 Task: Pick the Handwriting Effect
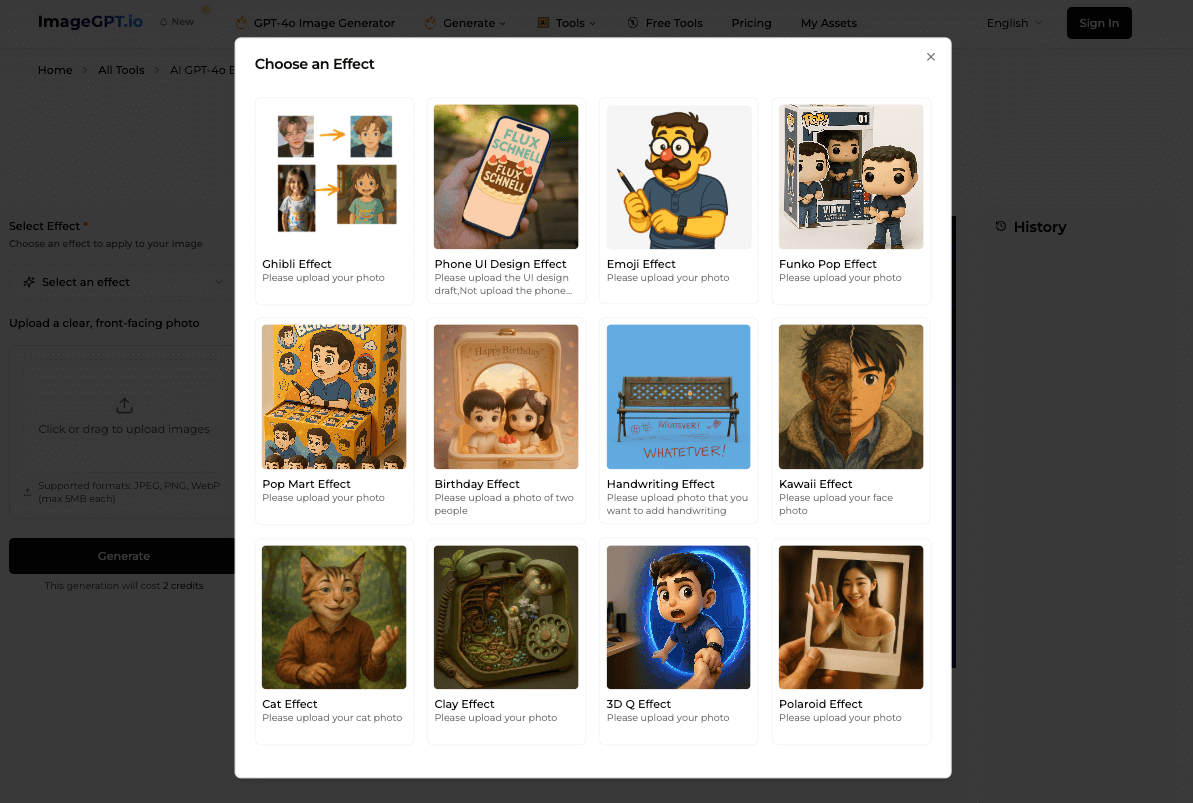679,421
